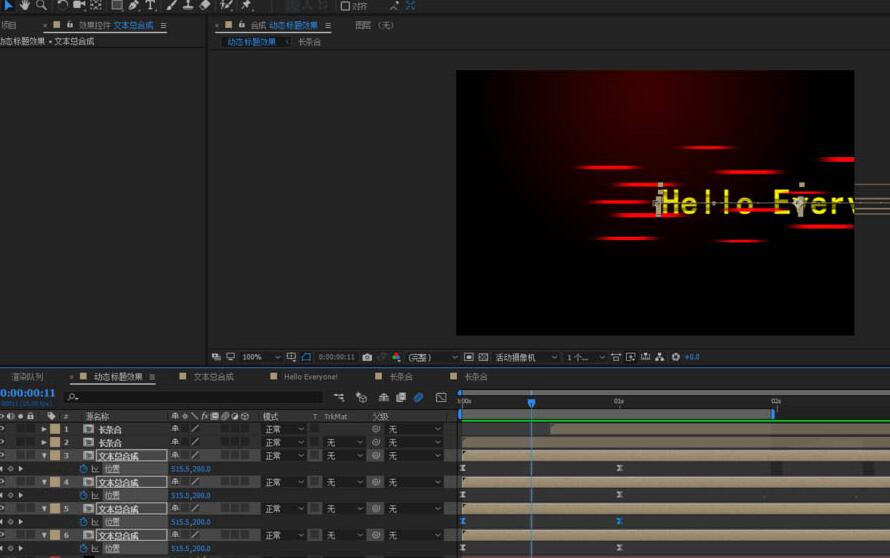Click the motion blur enable icon in timeline
The height and width of the screenshot is (558, 890).
[x=418, y=397]
